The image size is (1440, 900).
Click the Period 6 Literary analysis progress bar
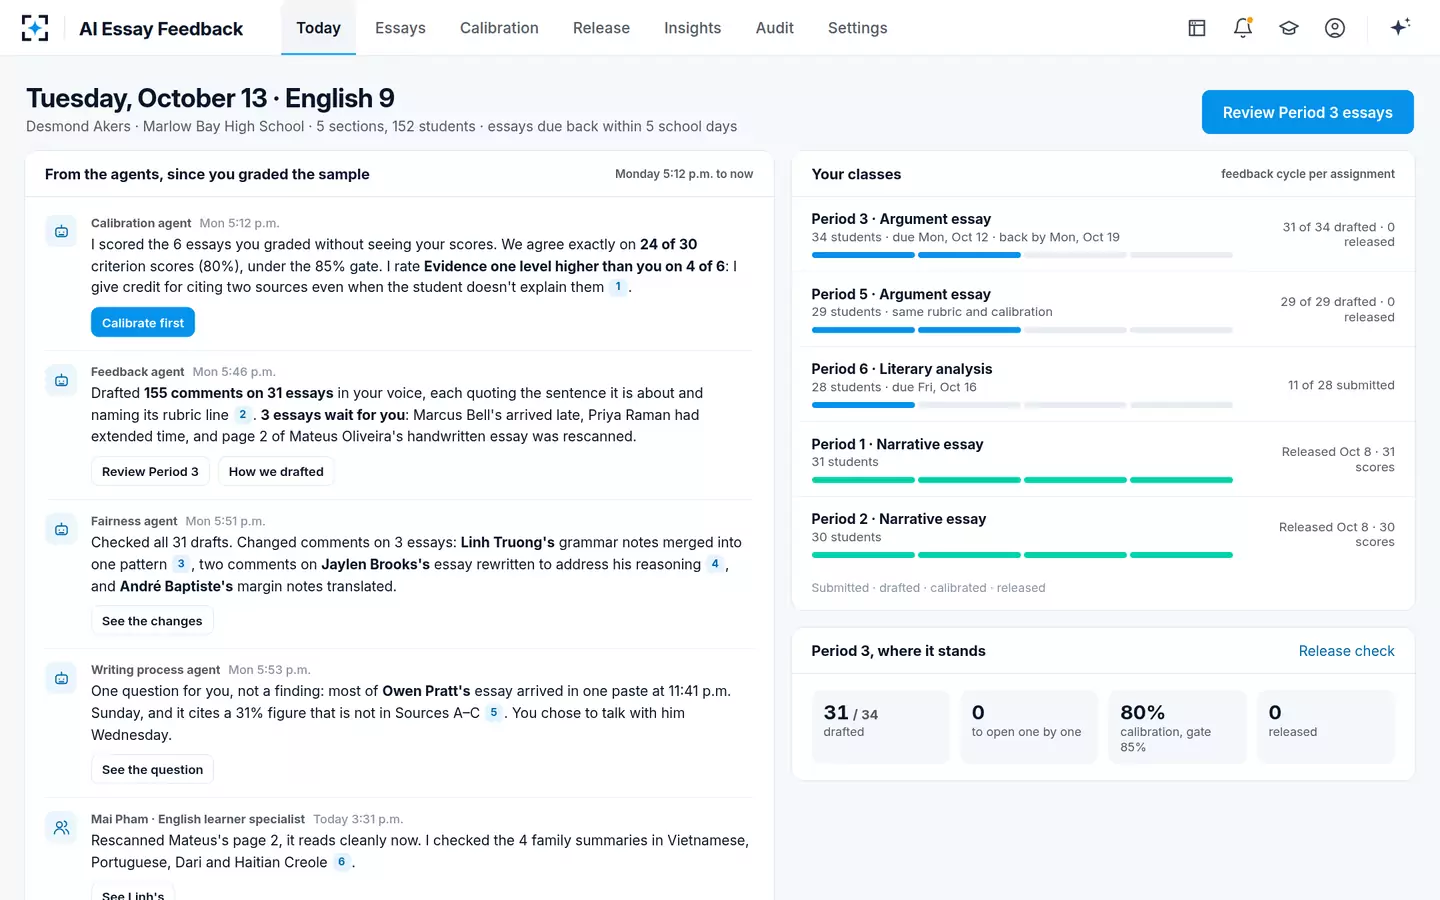pyautogui.click(x=1022, y=405)
